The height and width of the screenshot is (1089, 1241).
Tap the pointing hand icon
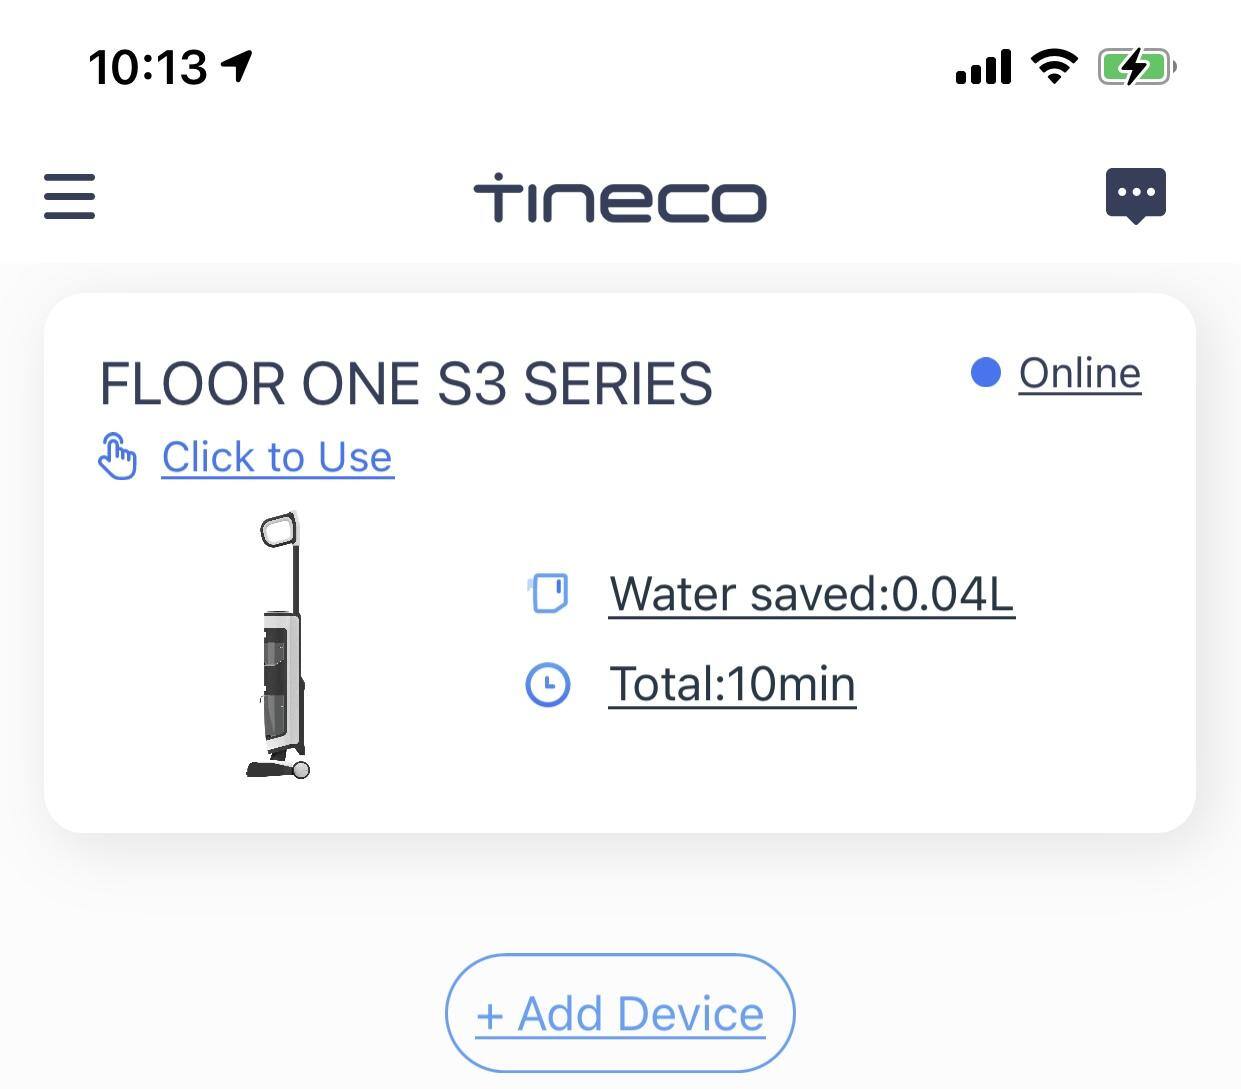click(x=117, y=457)
